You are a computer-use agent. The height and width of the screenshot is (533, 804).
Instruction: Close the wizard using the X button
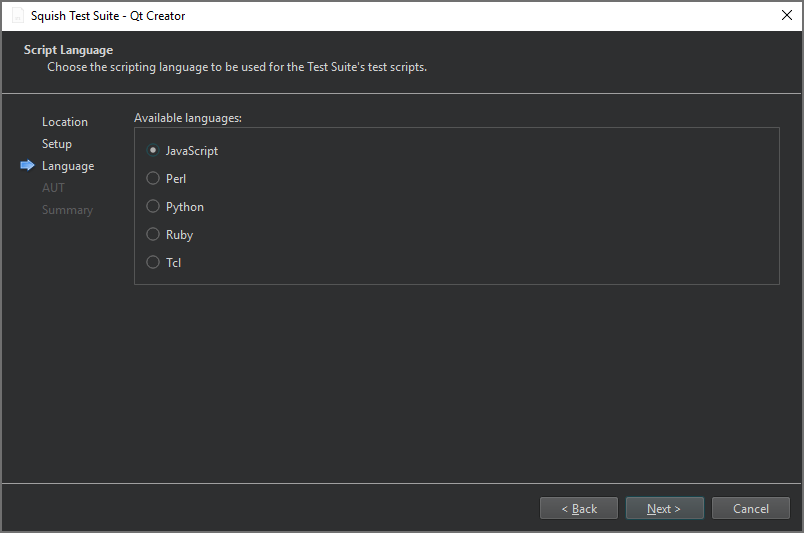(x=786, y=15)
